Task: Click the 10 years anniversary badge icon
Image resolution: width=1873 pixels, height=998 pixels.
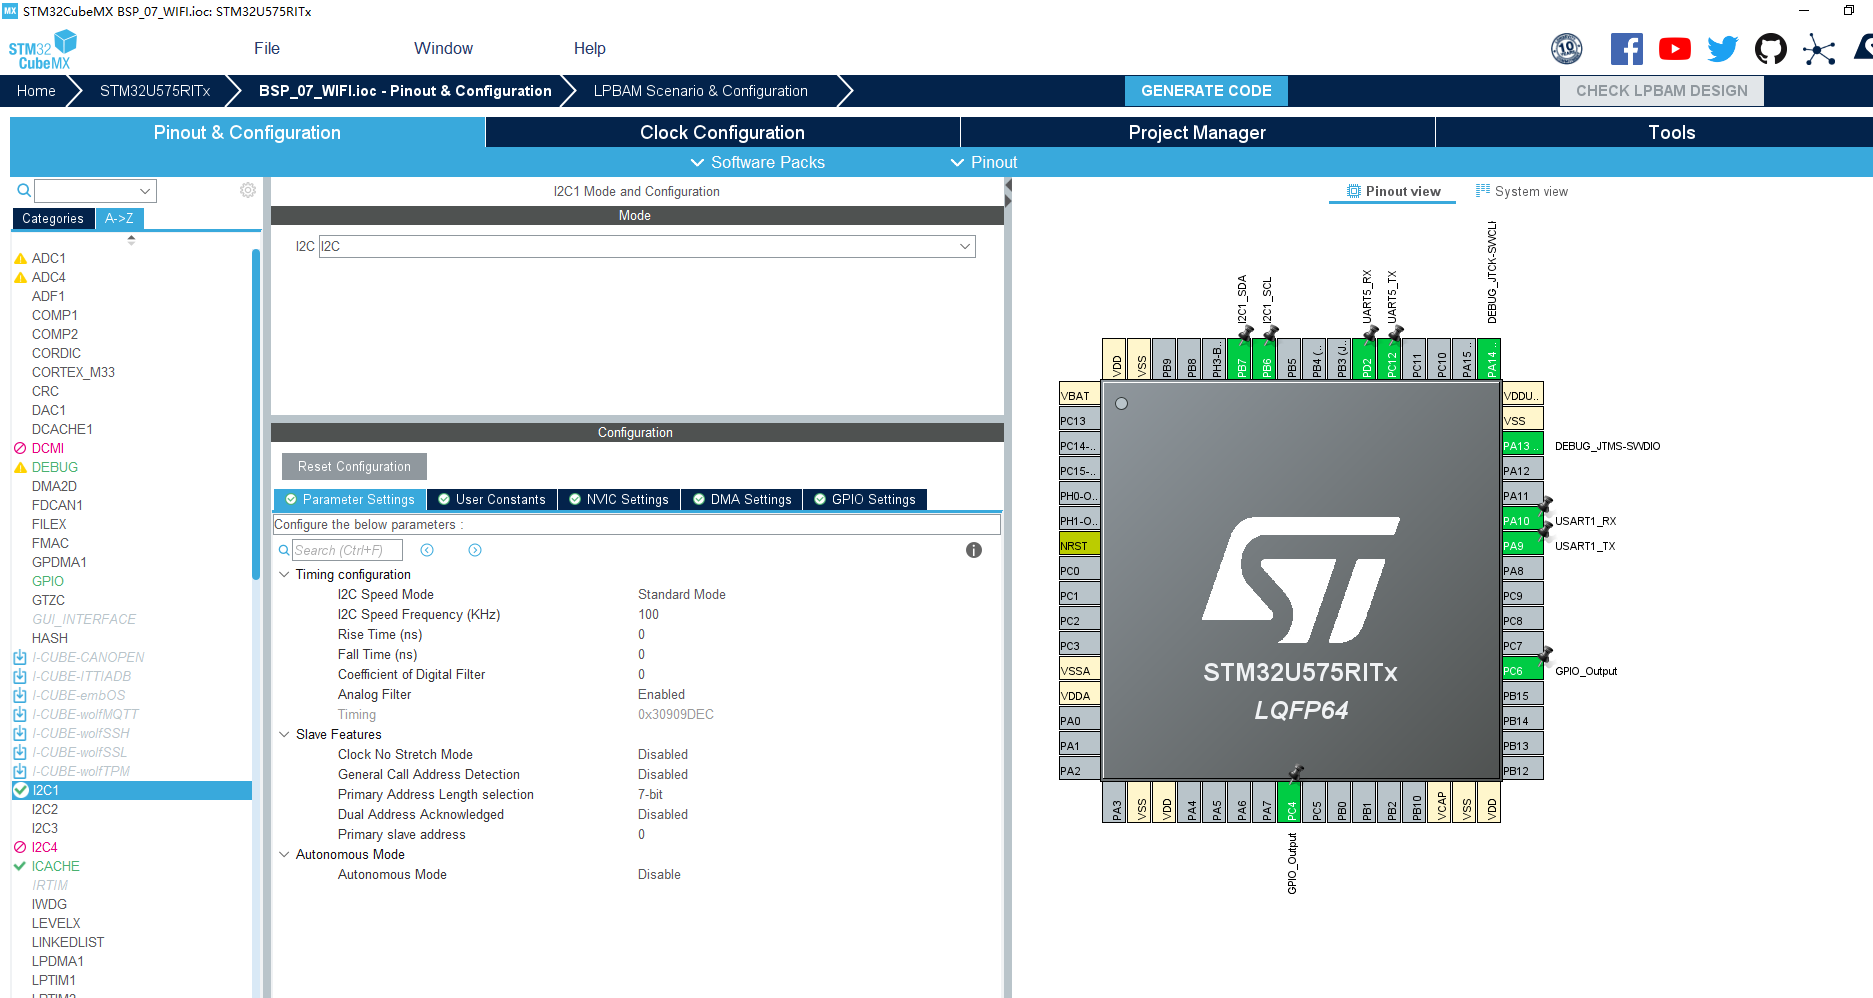Action: 1566,48
